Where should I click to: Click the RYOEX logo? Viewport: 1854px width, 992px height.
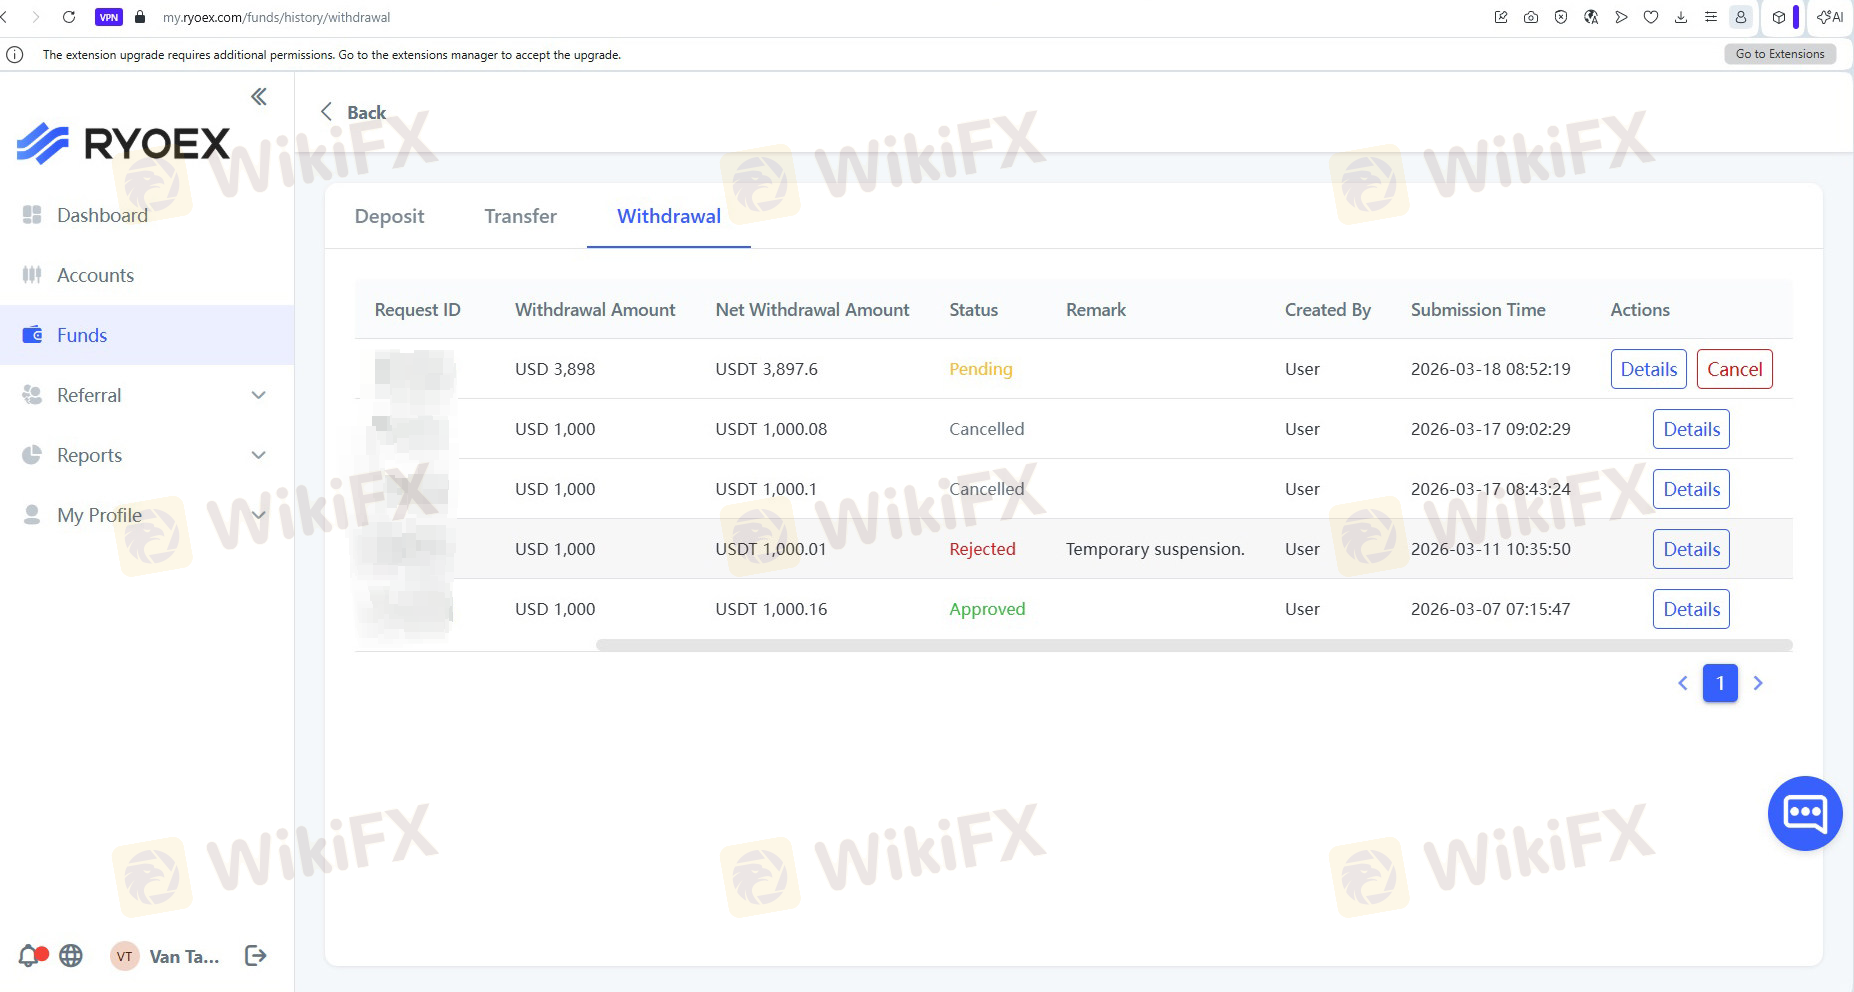(124, 144)
